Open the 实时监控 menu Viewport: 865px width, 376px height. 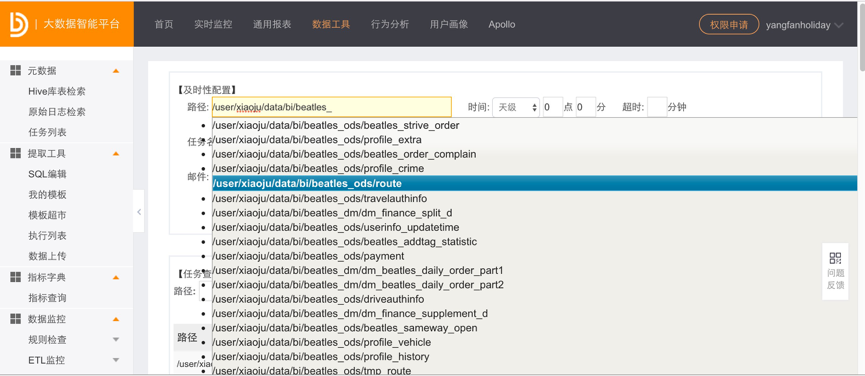[213, 24]
